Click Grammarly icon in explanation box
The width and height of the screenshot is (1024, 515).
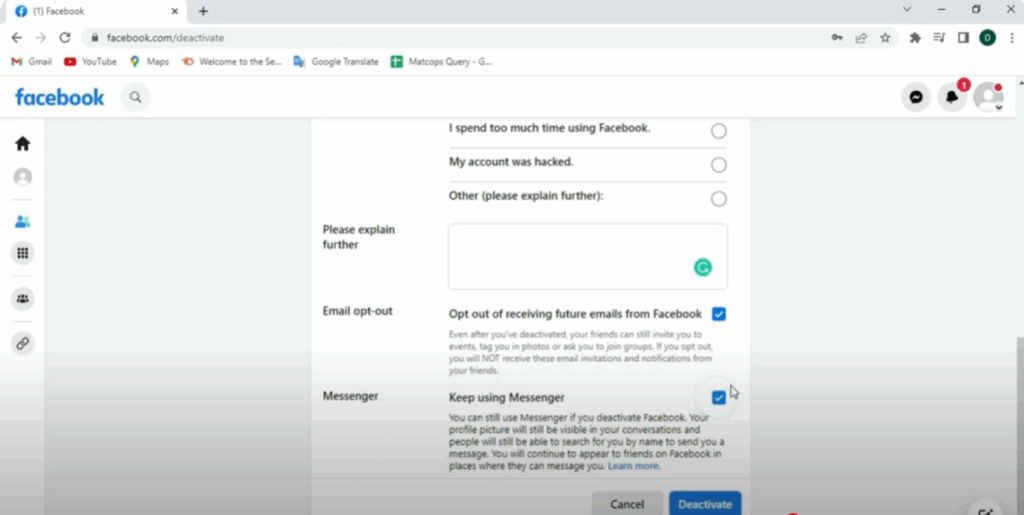[x=703, y=268]
